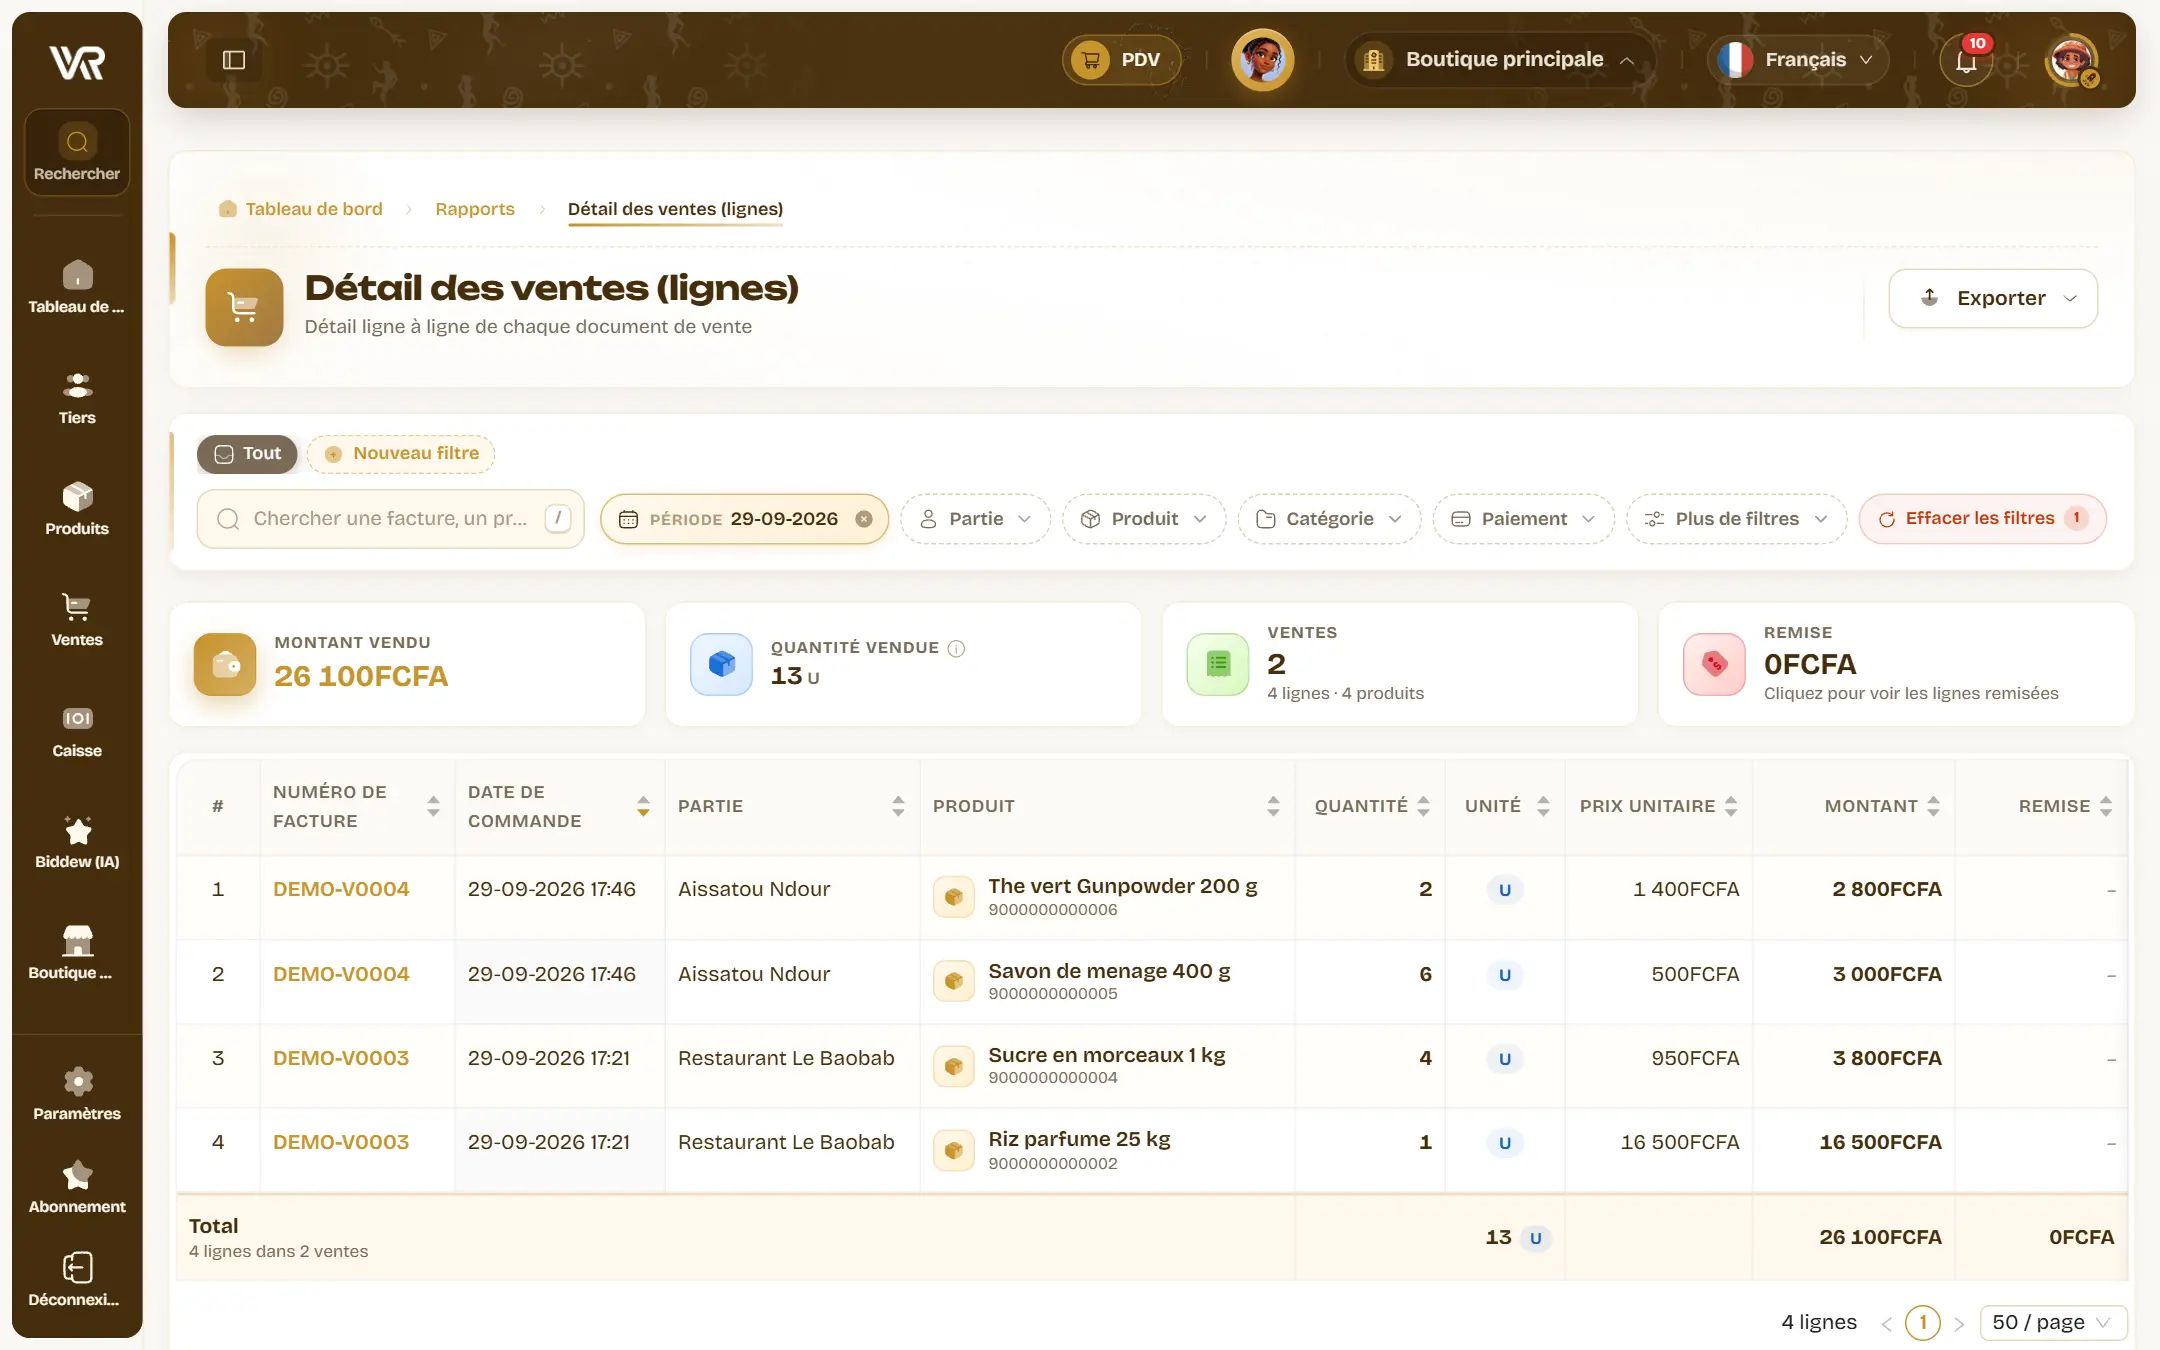This screenshot has height=1350, width=2160.
Task: Go to Tableau de bord breadcrumb
Action: [x=301, y=209]
